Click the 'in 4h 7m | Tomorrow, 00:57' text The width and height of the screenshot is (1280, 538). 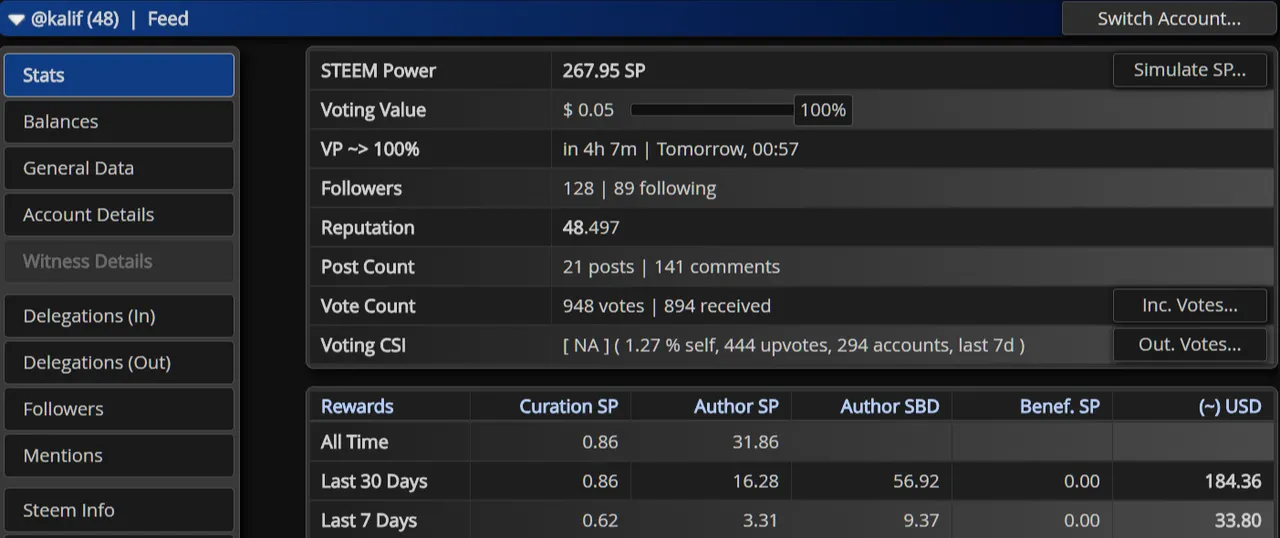coord(681,150)
